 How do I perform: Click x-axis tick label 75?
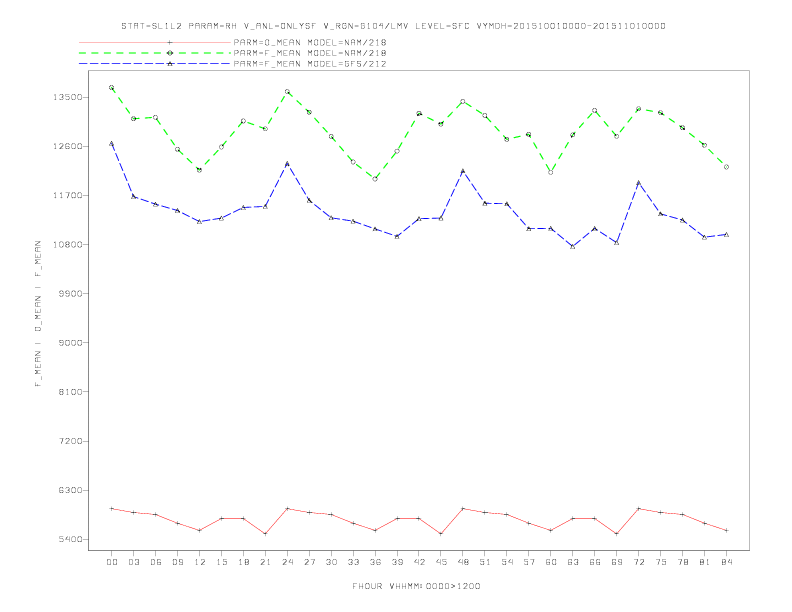coord(661,562)
